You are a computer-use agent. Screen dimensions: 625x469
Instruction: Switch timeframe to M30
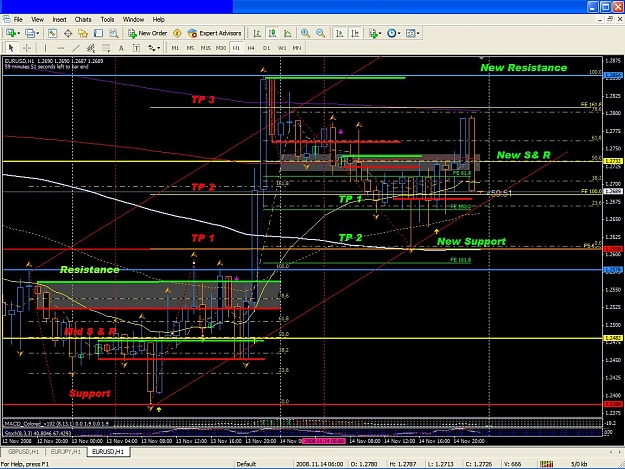(221, 48)
